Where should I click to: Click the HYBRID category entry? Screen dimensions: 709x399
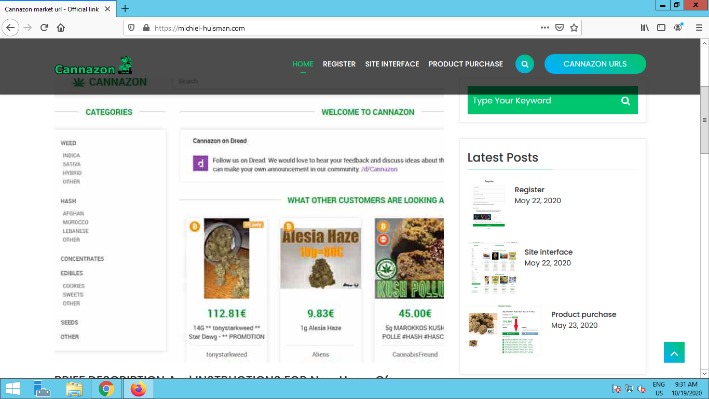pyautogui.click(x=72, y=173)
